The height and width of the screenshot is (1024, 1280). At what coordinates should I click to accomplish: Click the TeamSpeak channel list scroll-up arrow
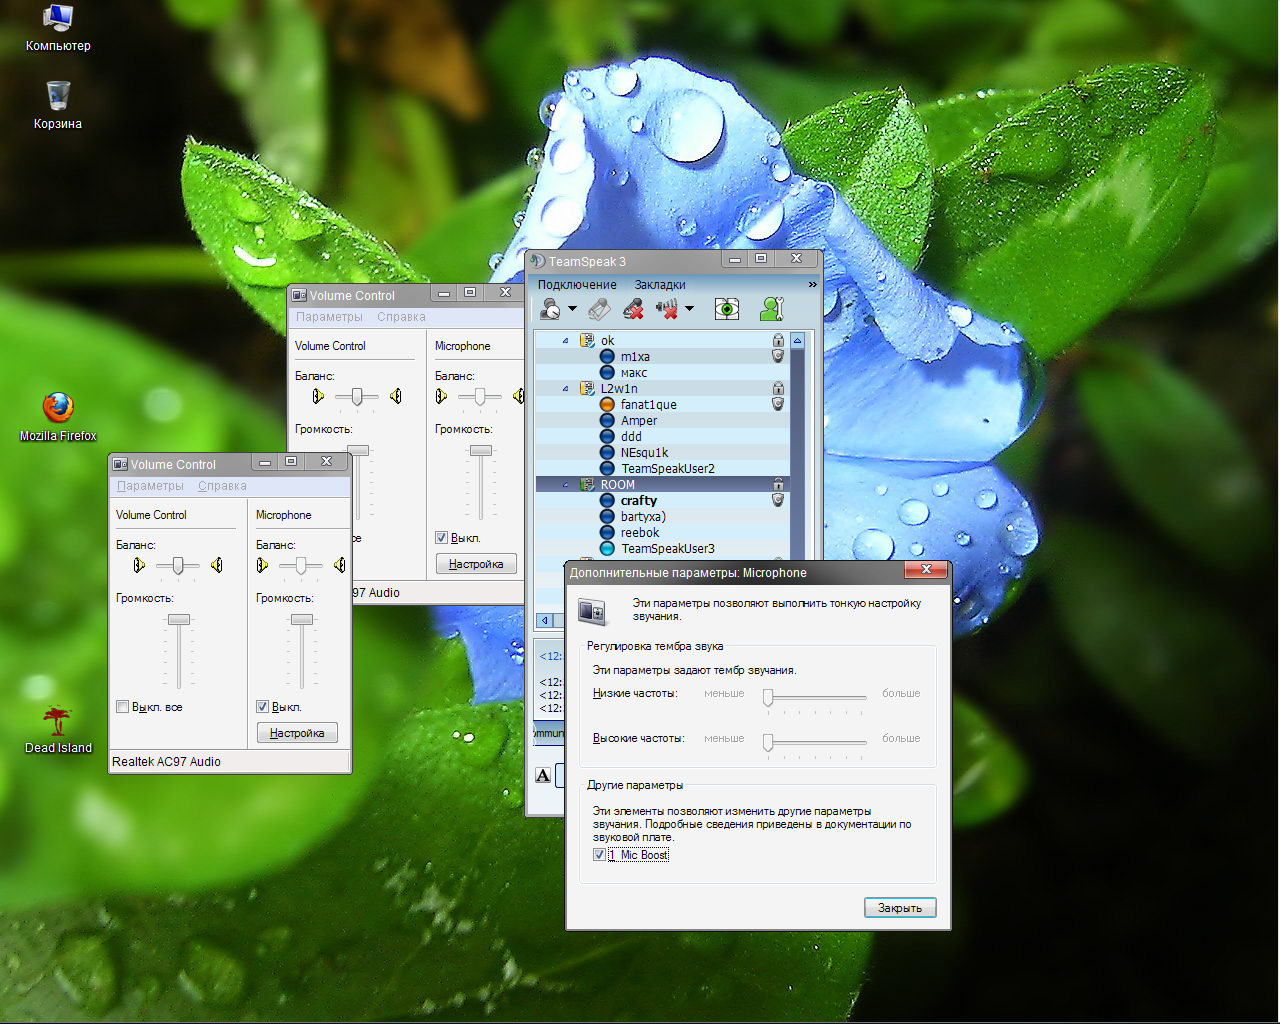coord(797,340)
